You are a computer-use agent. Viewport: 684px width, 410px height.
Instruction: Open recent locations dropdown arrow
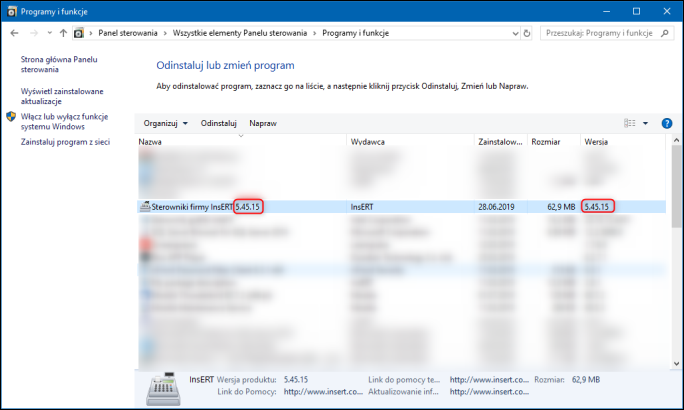(x=49, y=33)
